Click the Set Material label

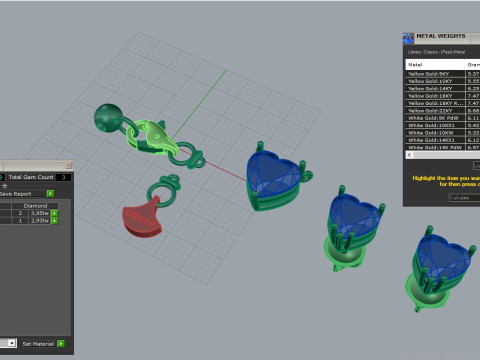tap(38, 344)
